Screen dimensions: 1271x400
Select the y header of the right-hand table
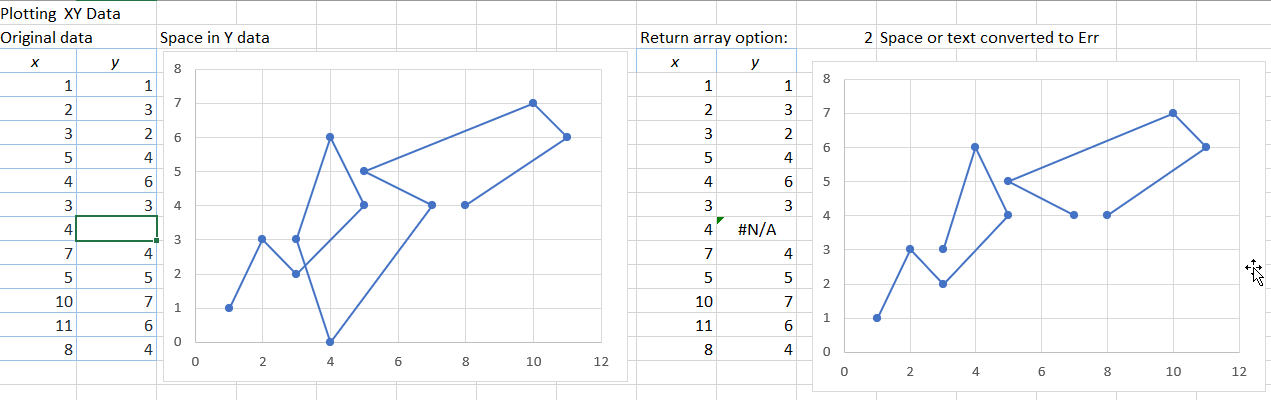(x=754, y=62)
